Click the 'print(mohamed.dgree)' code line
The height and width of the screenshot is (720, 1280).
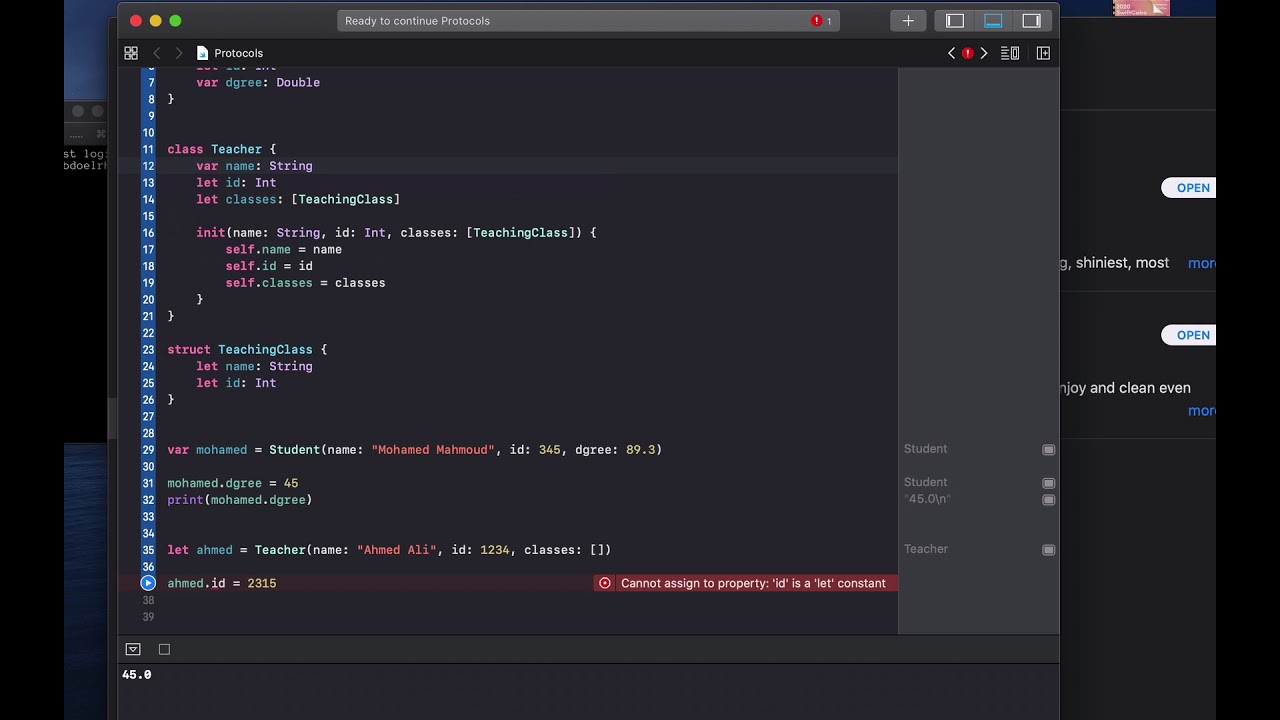click(240, 500)
